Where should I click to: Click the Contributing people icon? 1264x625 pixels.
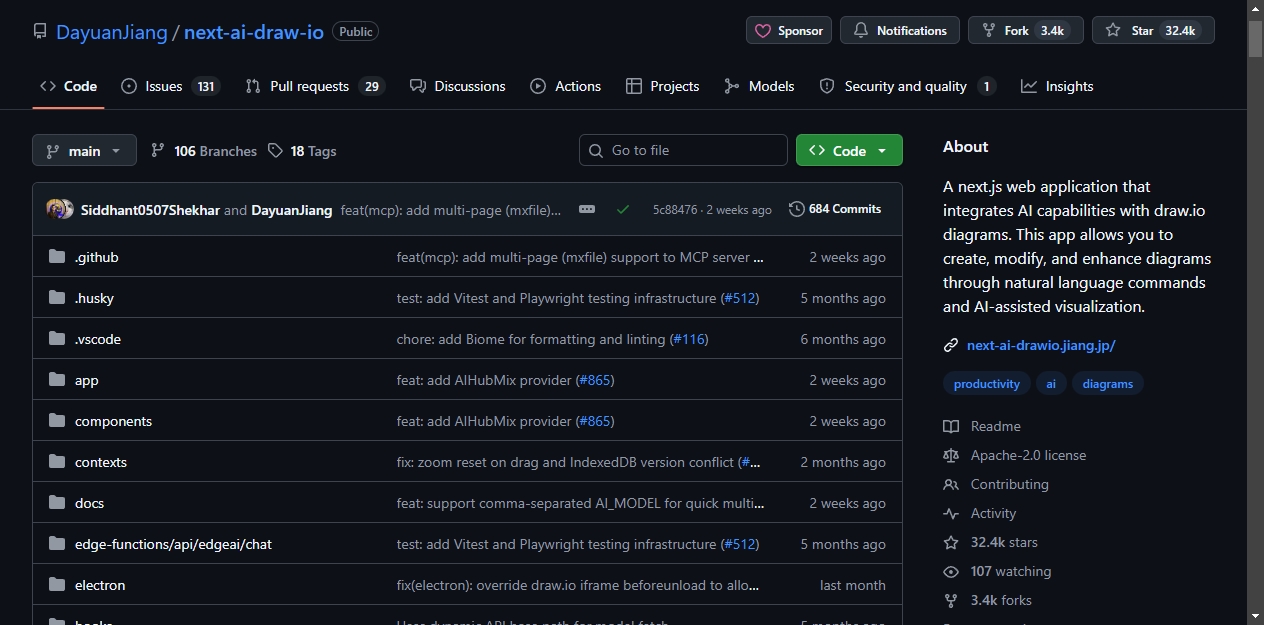click(x=951, y=485)
